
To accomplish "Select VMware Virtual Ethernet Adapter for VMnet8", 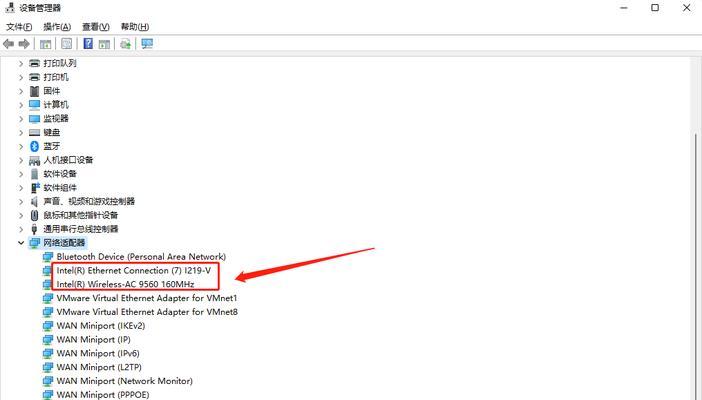I will pyautogui.click(x=147, y=312).
